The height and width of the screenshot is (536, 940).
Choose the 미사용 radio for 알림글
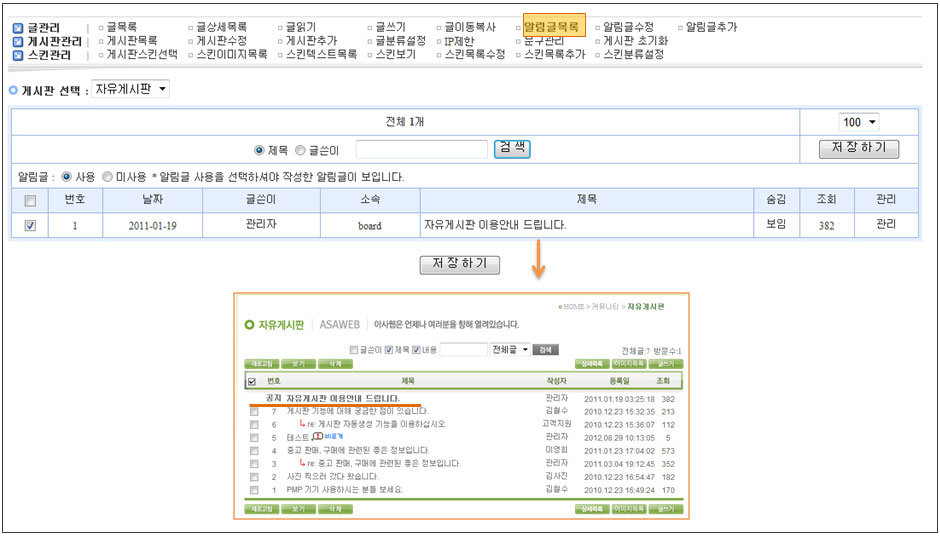(107, 177)
